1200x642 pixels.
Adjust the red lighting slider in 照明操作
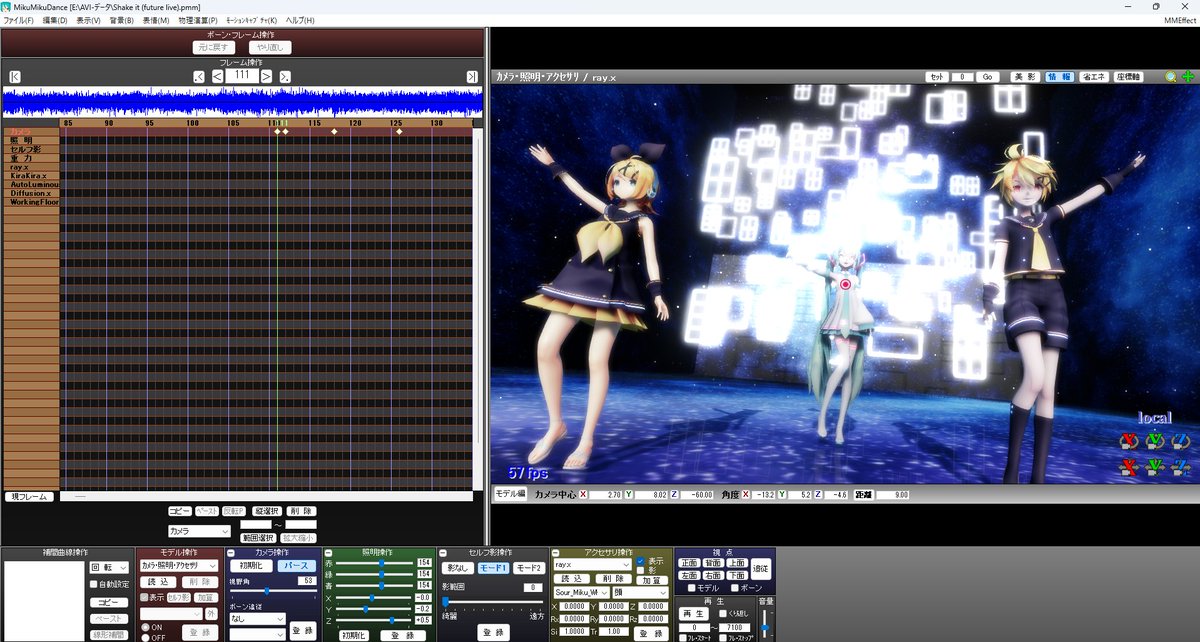tap(381, 561)
